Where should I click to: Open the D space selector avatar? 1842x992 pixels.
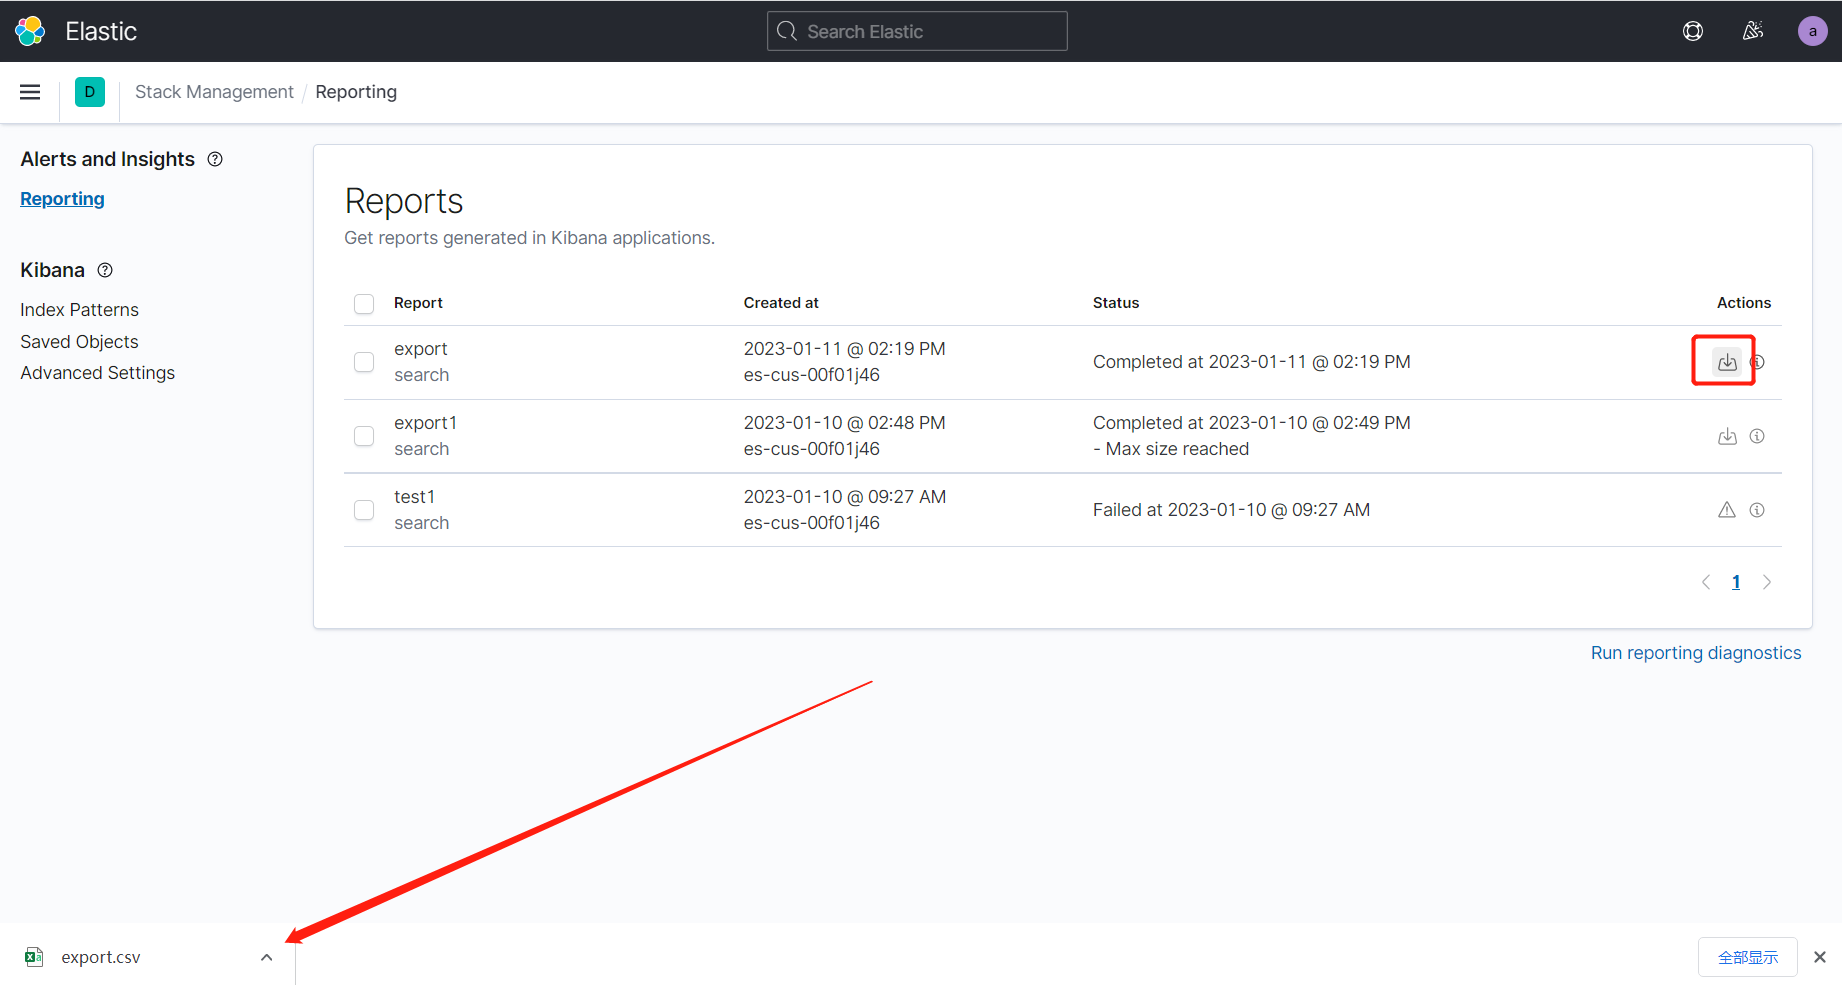pos(90,92)
